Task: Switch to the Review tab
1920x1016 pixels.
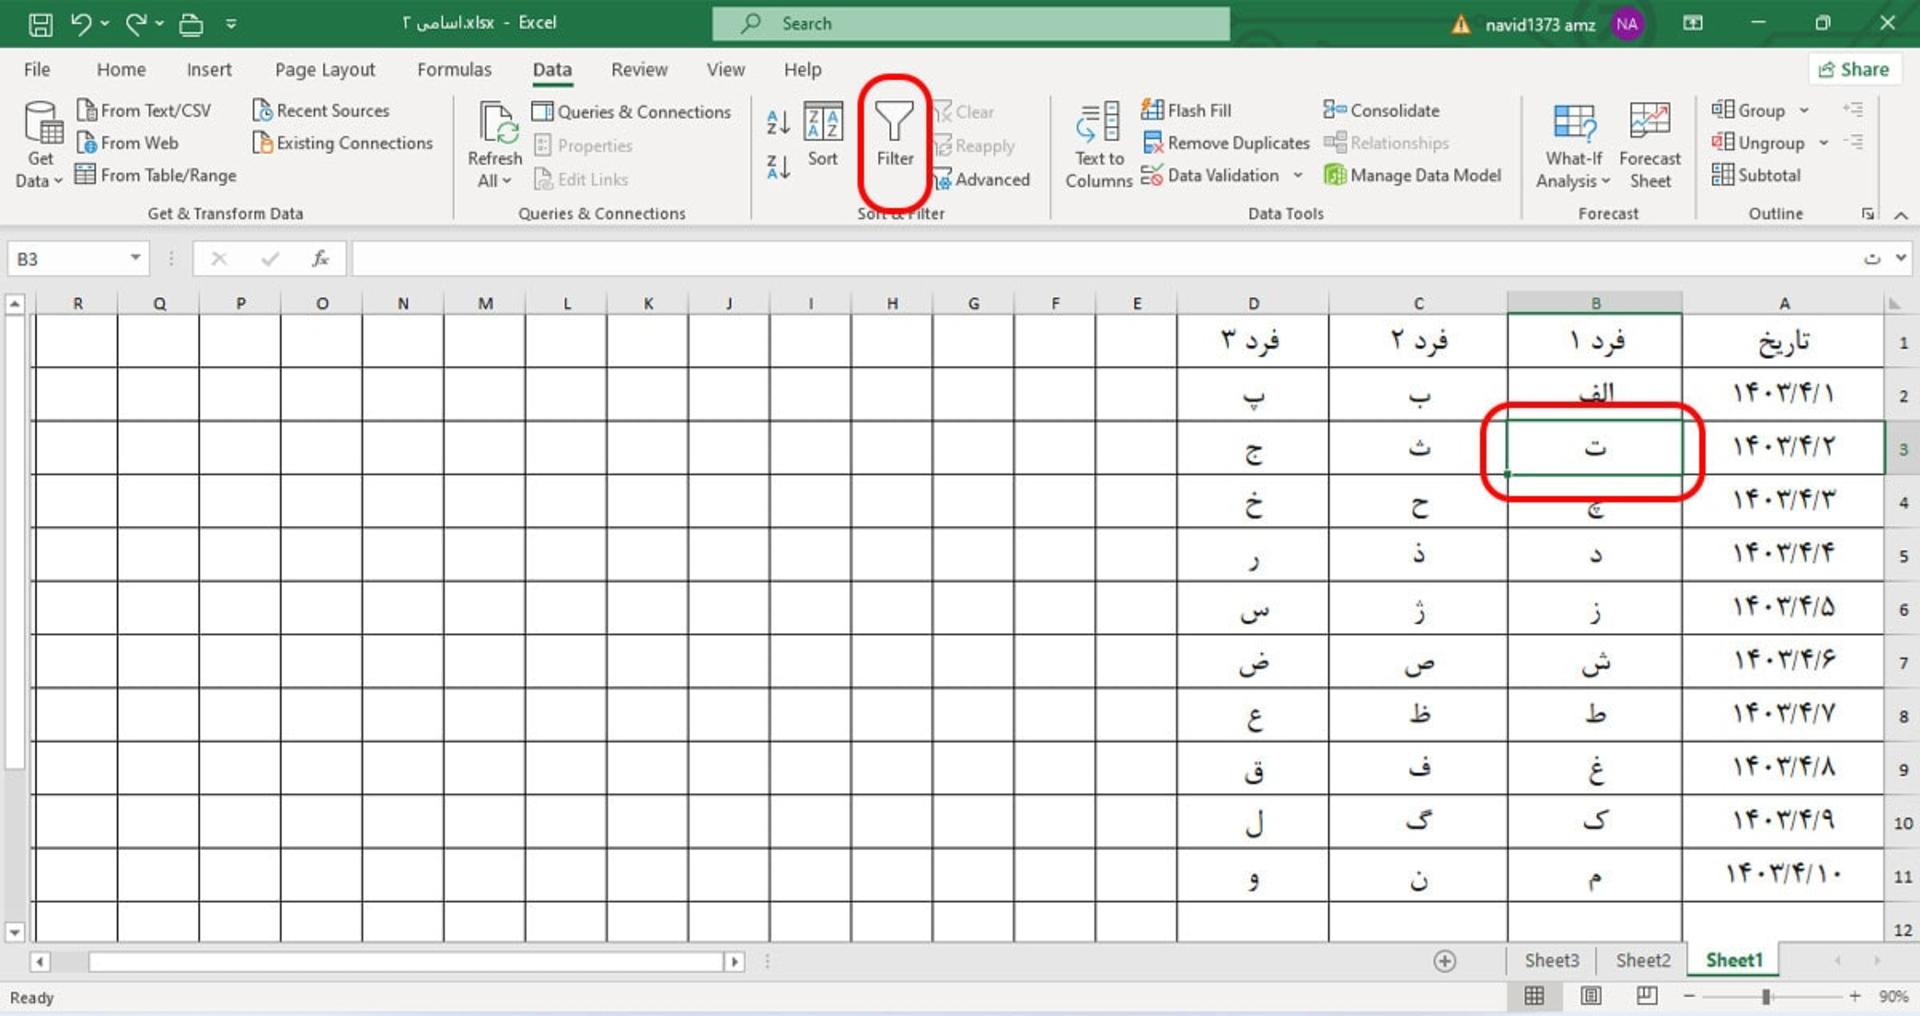Action: pos(639,70)
